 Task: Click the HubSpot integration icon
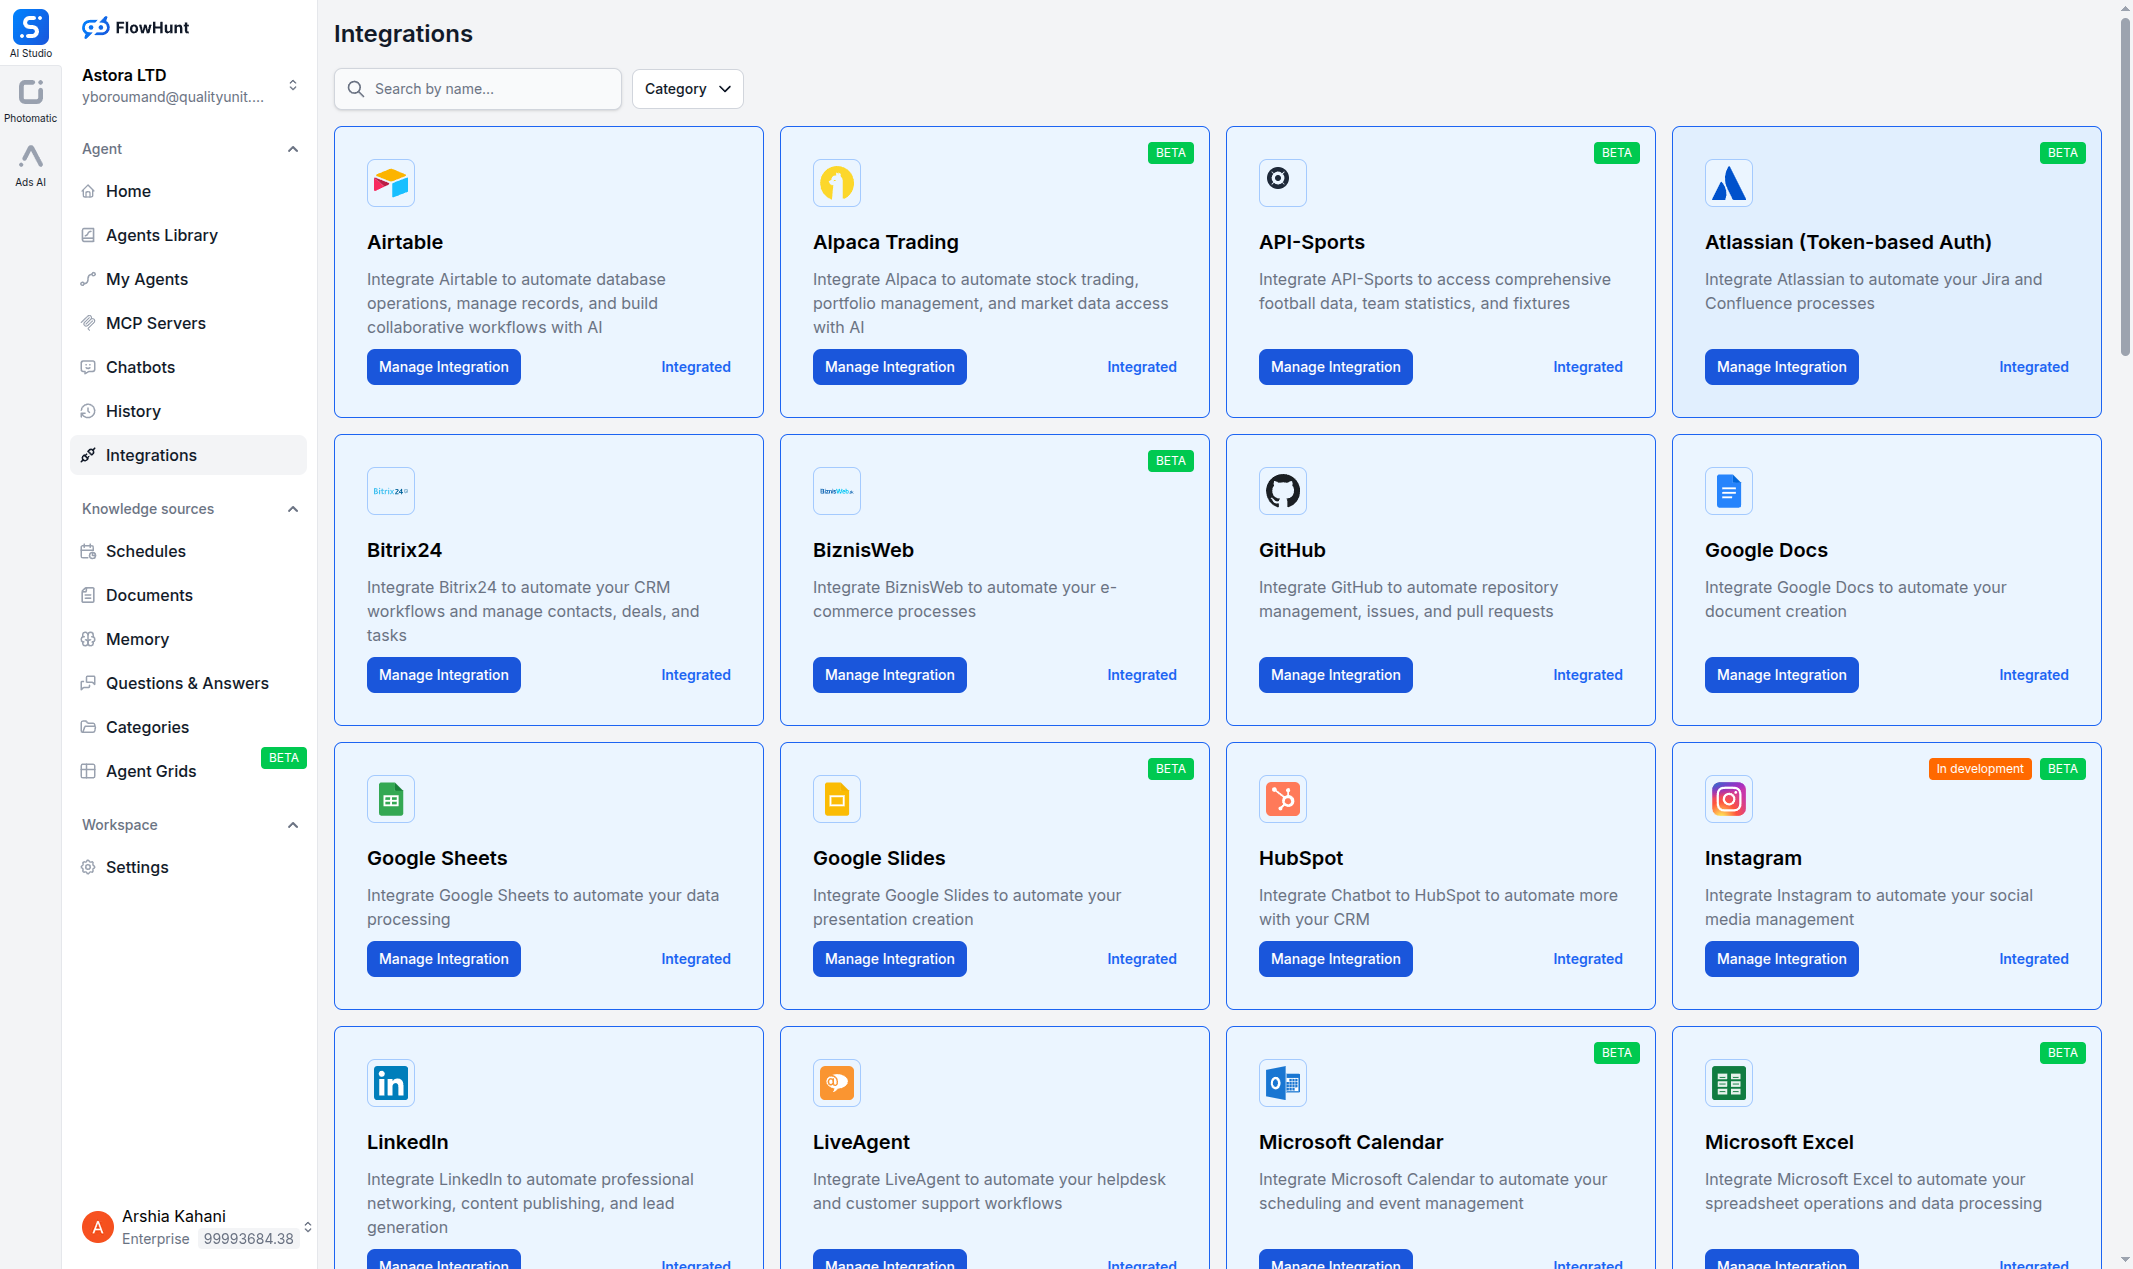1282,798
